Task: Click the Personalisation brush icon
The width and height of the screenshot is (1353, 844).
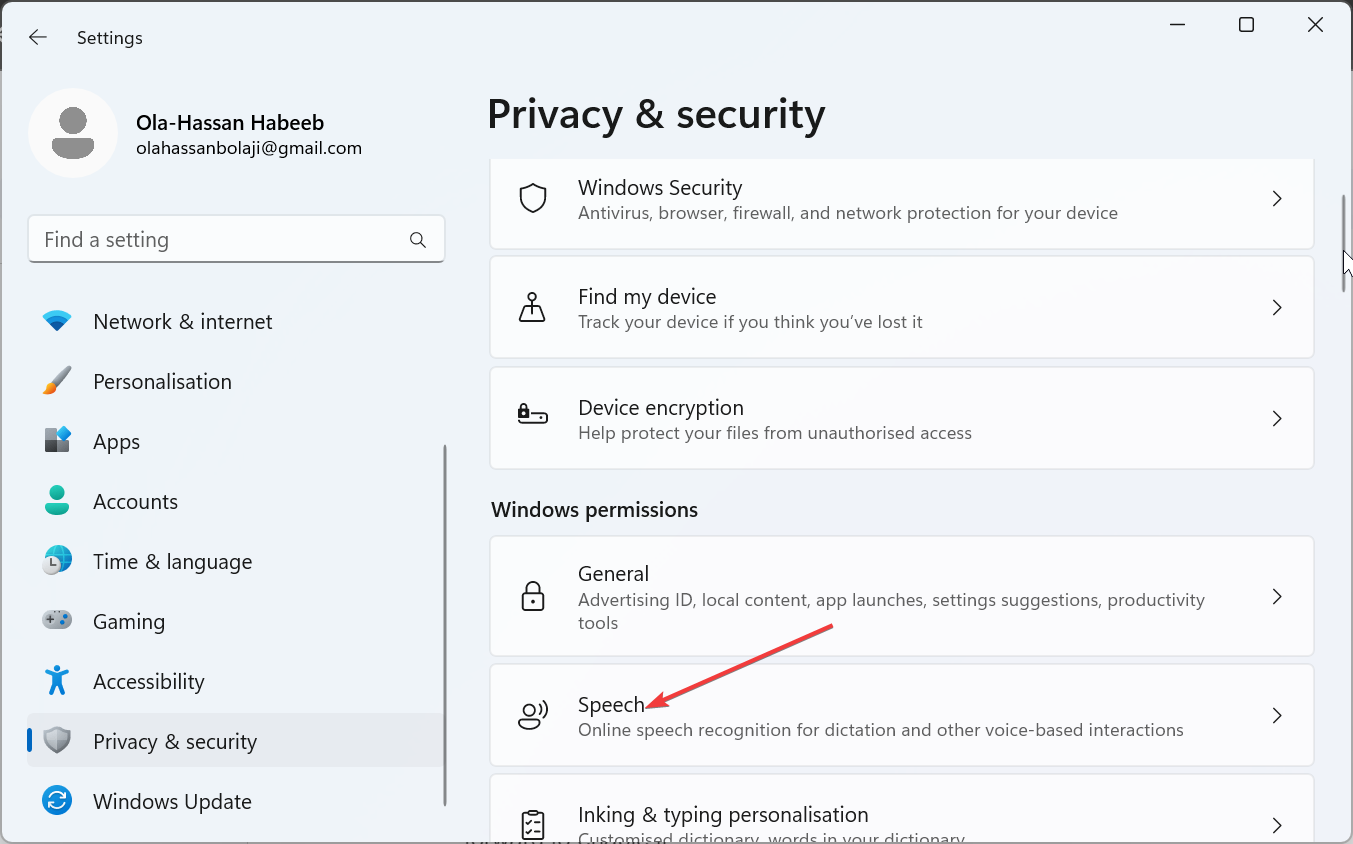Action: coord(57,381)
